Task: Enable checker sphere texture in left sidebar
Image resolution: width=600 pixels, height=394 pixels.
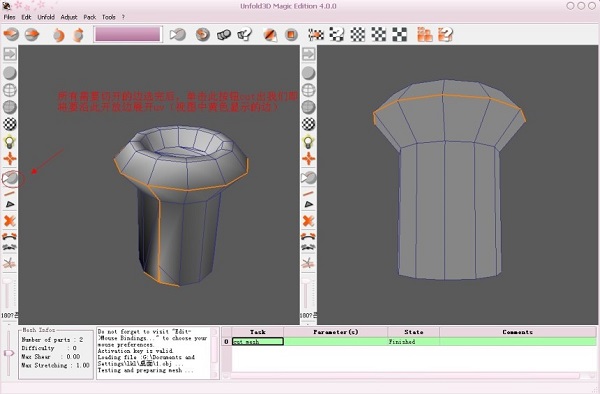Action: (10, 124)
